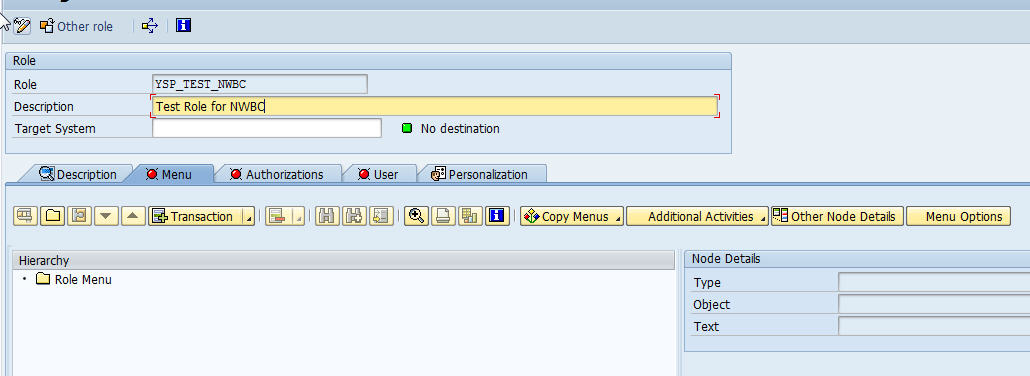
Task: Create a new folder in the menu toolbar
Action: tap(53, 216)
